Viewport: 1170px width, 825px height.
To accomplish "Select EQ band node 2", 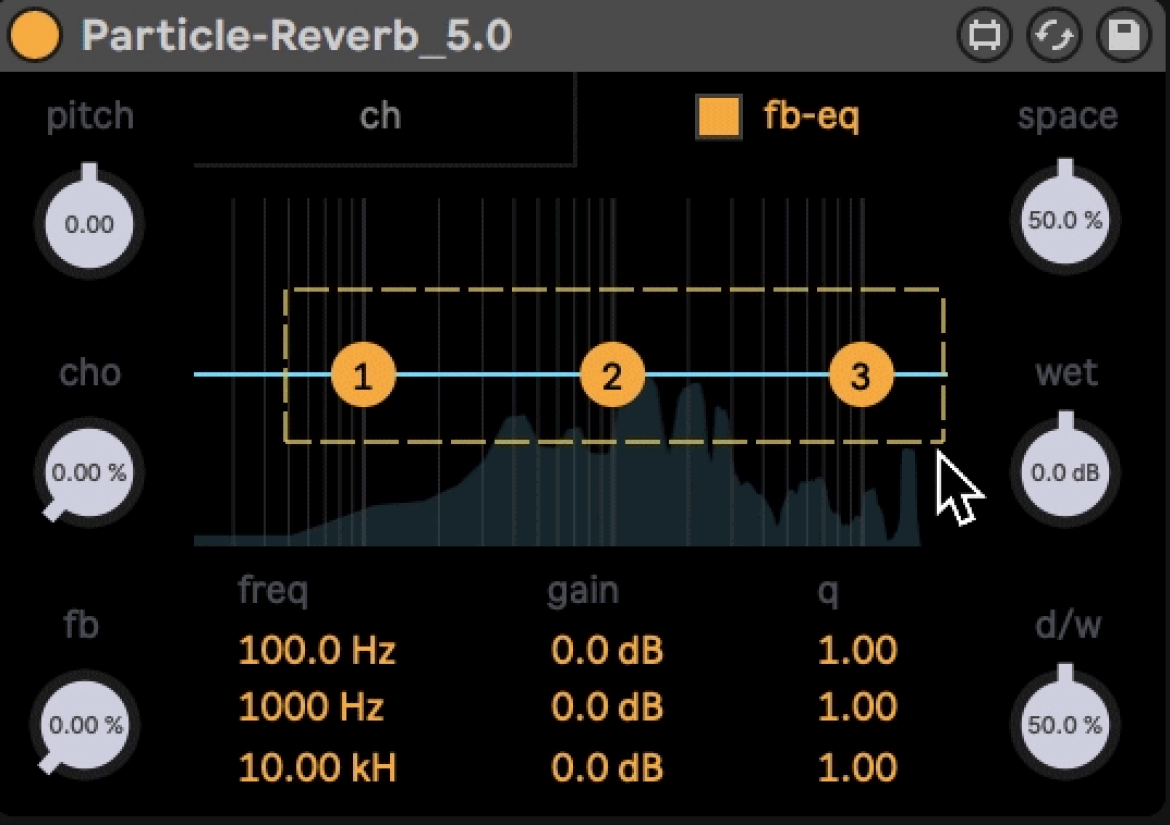I will (x=612, y=375).
